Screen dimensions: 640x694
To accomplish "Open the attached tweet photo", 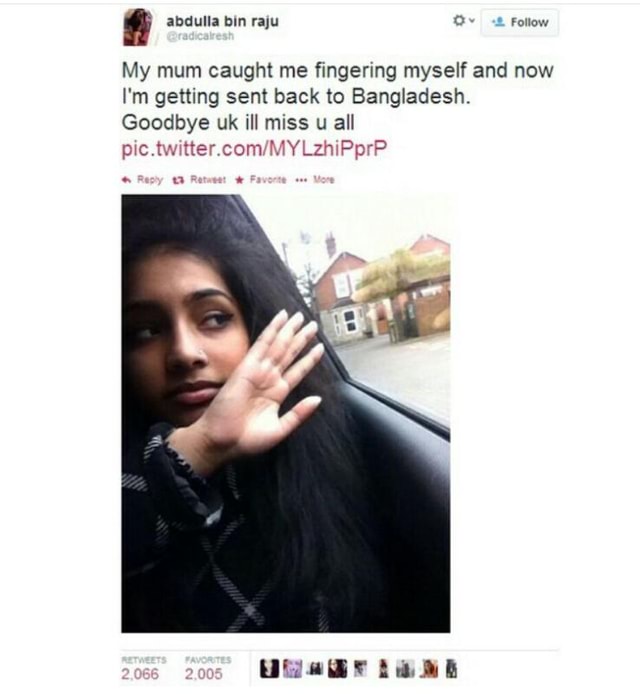I will coord(286,413).
